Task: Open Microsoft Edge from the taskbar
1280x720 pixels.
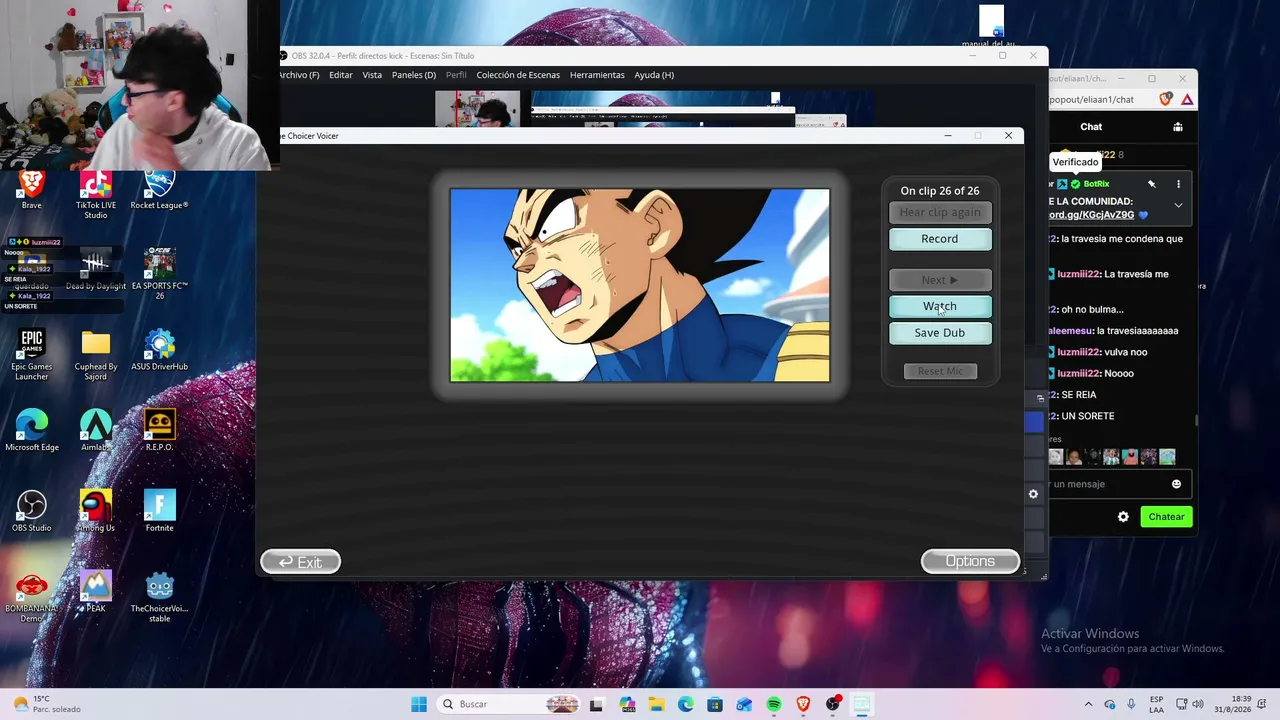Action: 686,704
